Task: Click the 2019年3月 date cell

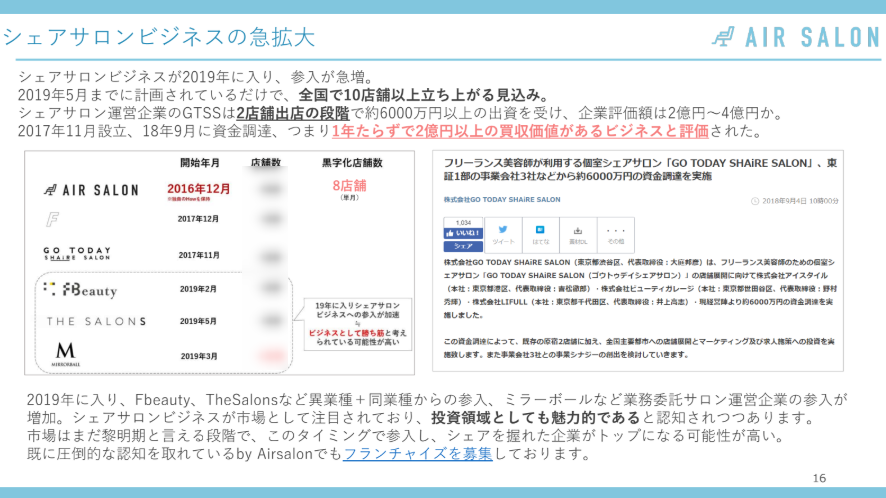Action: point(199,356)
